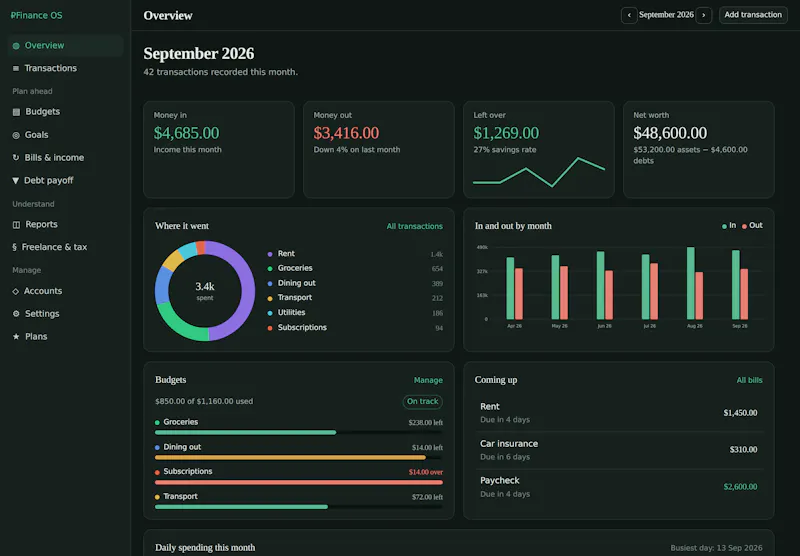Click the Net worth $48,600.00 value
800x556 pixels.
[x=670, y=133]
